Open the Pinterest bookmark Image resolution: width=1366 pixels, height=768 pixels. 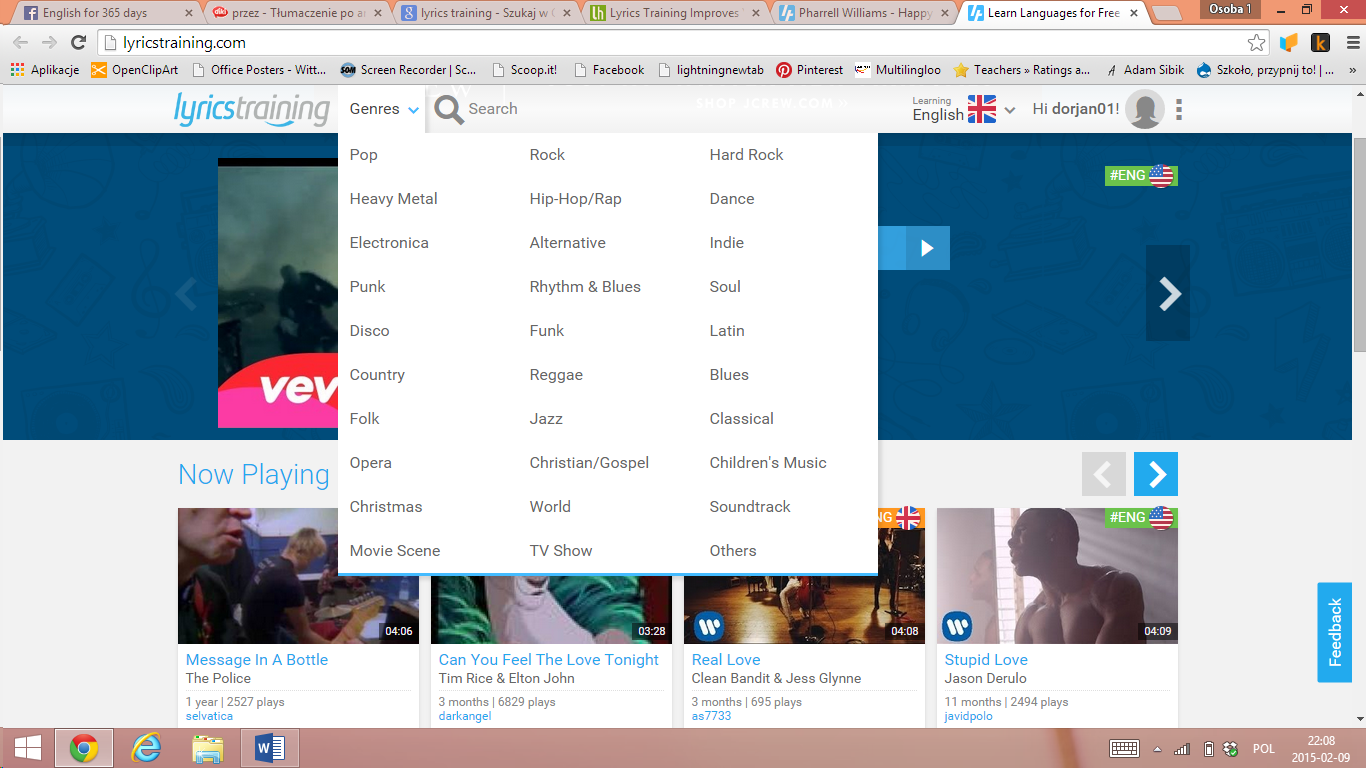810,70
